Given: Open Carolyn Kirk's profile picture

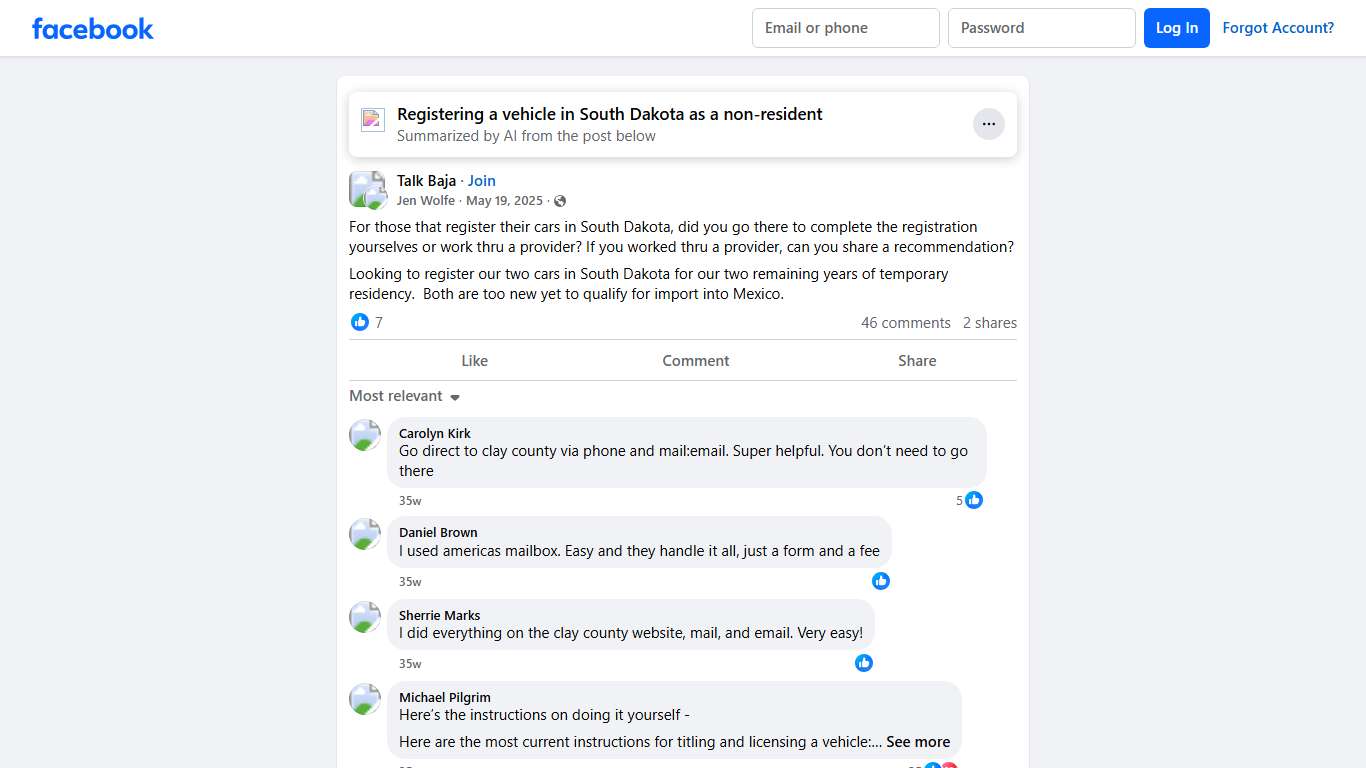Looking at the screenshot, I should [x=365, y=435].
